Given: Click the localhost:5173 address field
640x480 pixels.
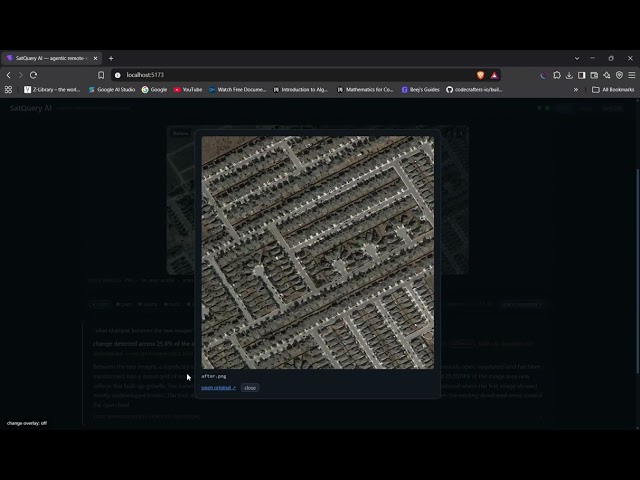Looking at the screenshot, I should click(x=294, y=75).
